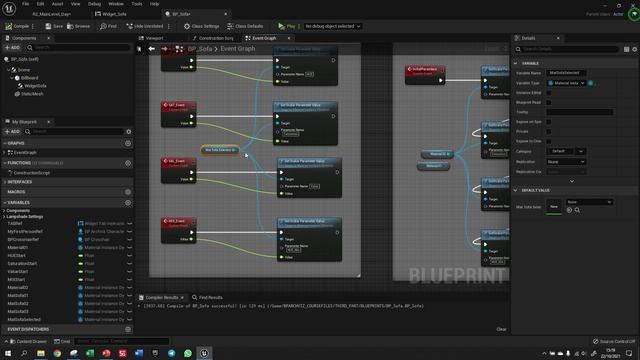Open the Find tool in toolbar
The height and width of the screenshot is (360, 640).
point(108,26)
